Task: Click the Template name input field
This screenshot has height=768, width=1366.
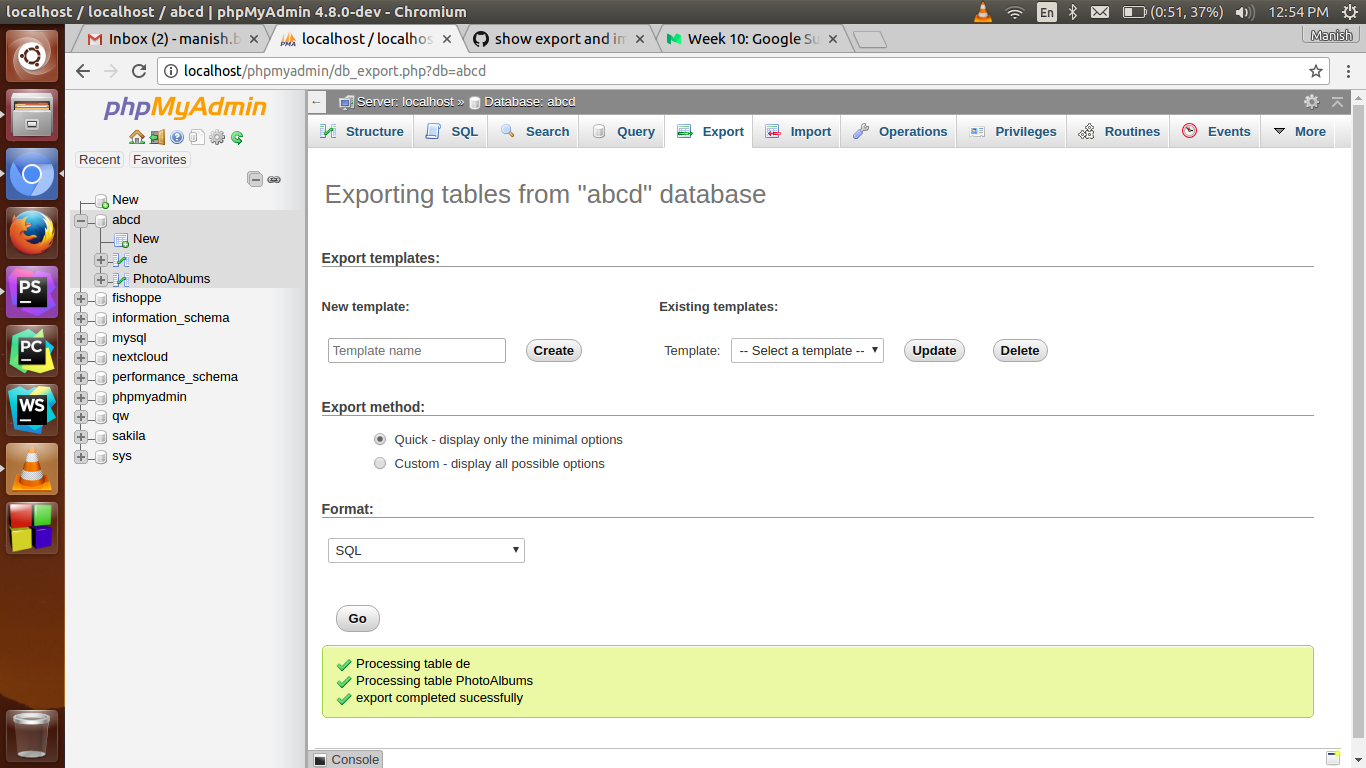Action: coord(417,351)
